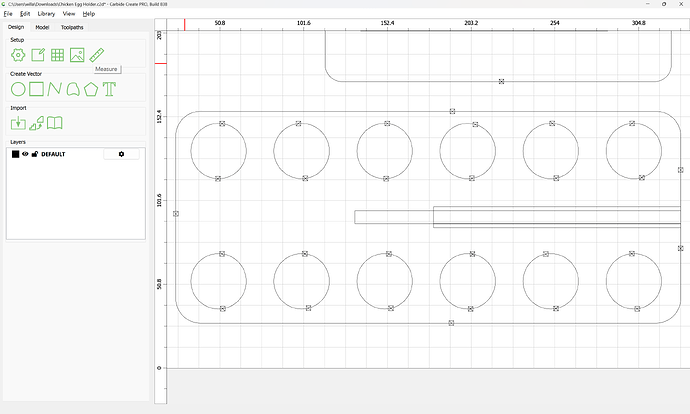690x414 pixels.
Task: Toggle the lock on the DEFAULT layer
Action: [34, 154]
